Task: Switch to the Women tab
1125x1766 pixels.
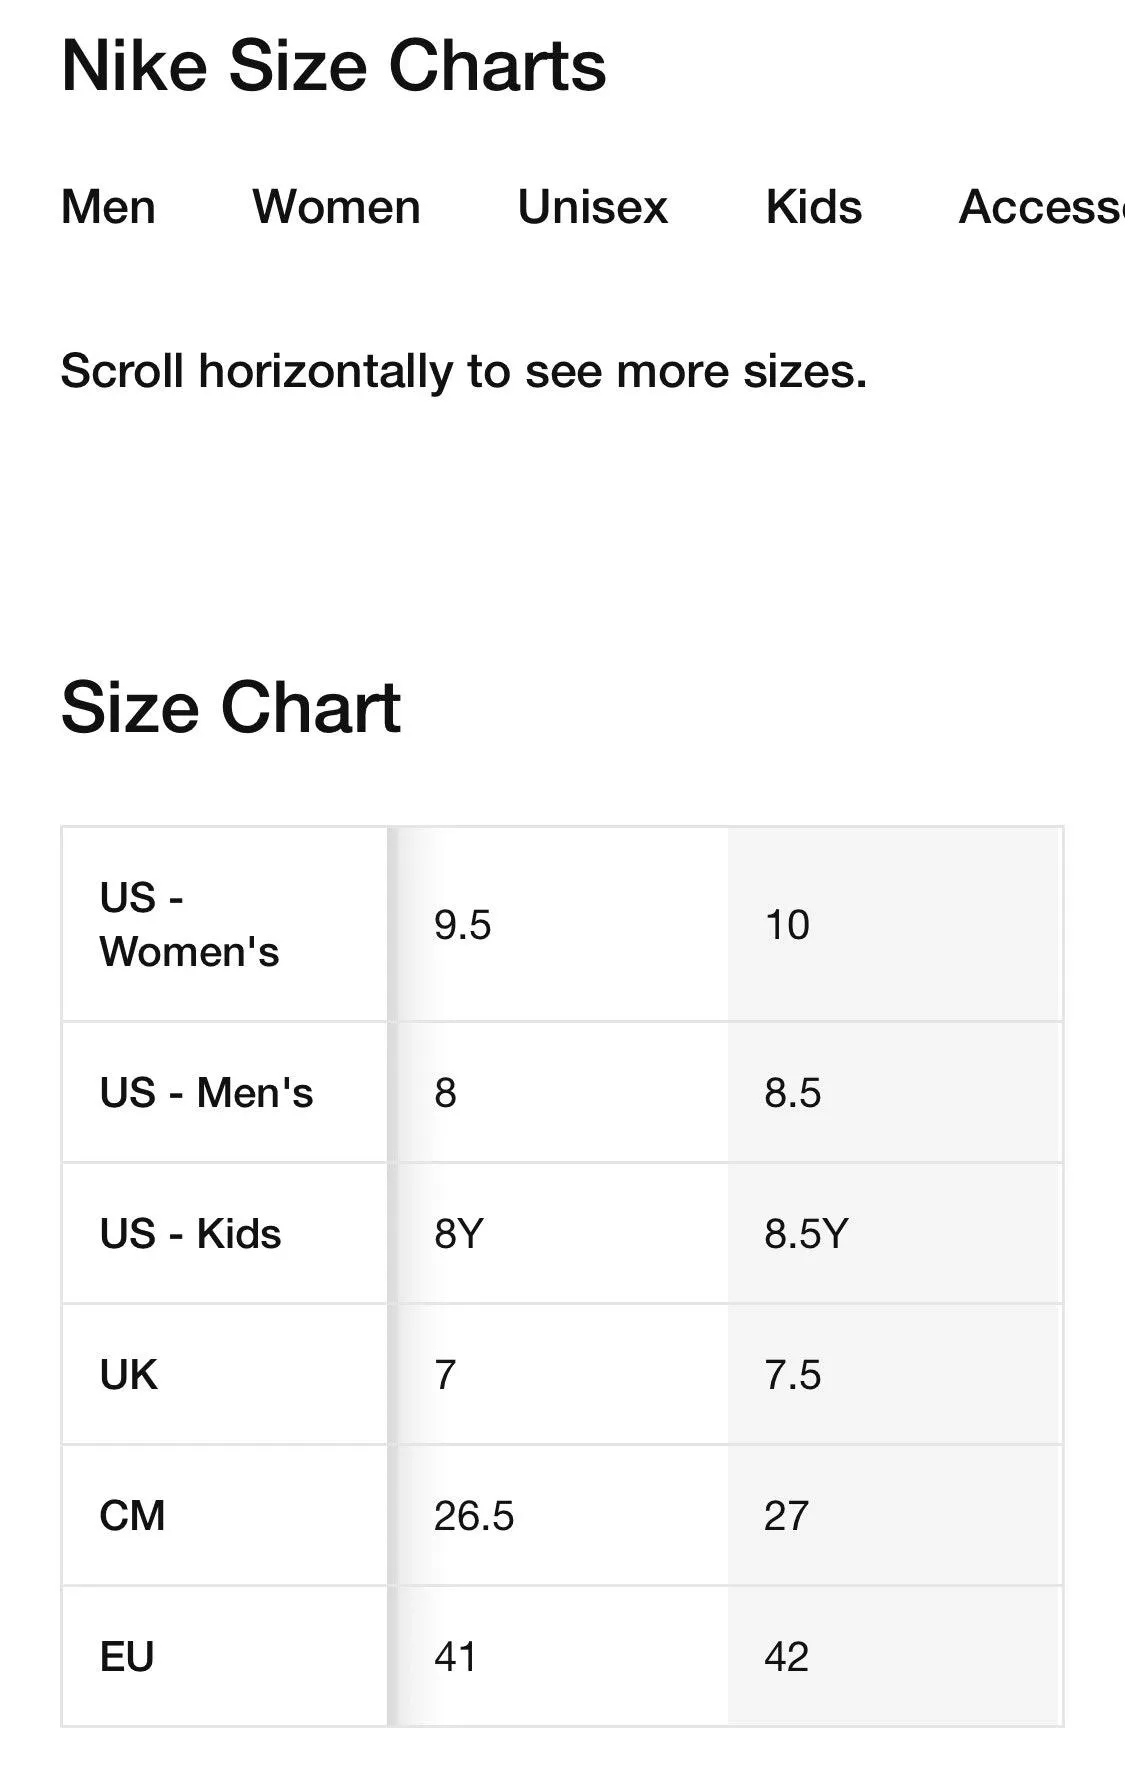Action: [336, 207]
